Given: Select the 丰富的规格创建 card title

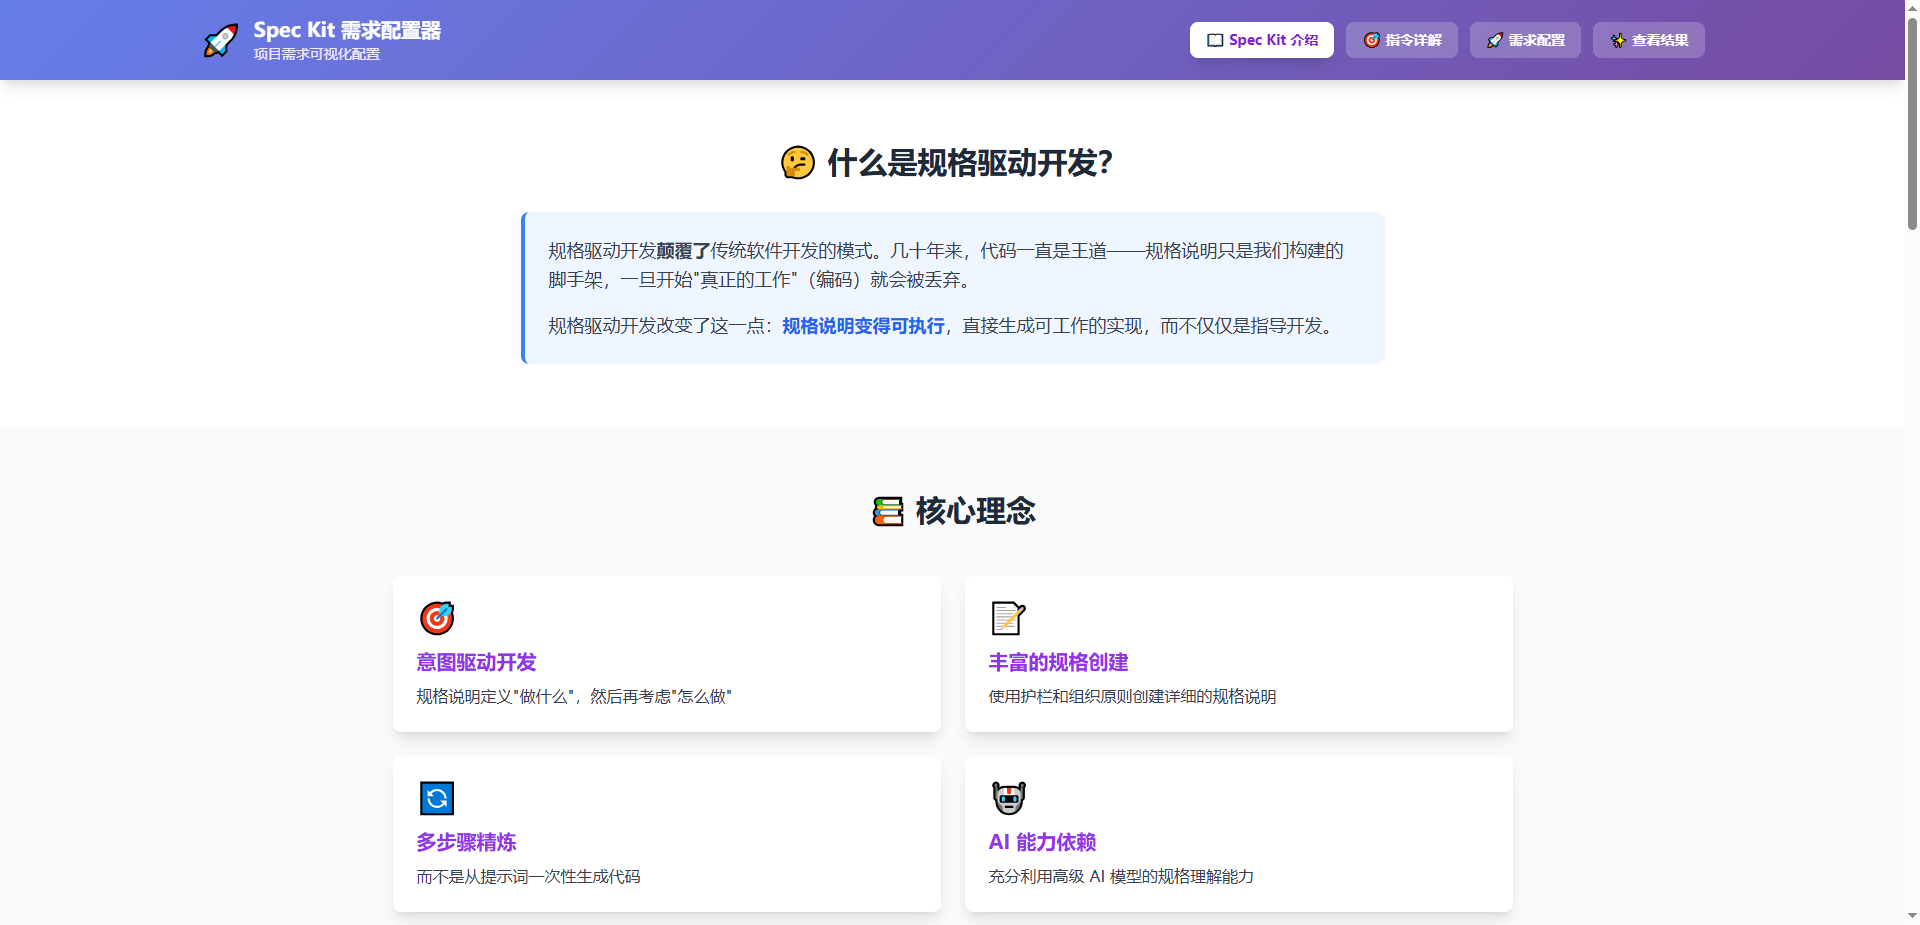Looking at the screenshot, I should tap(1058, 662).
